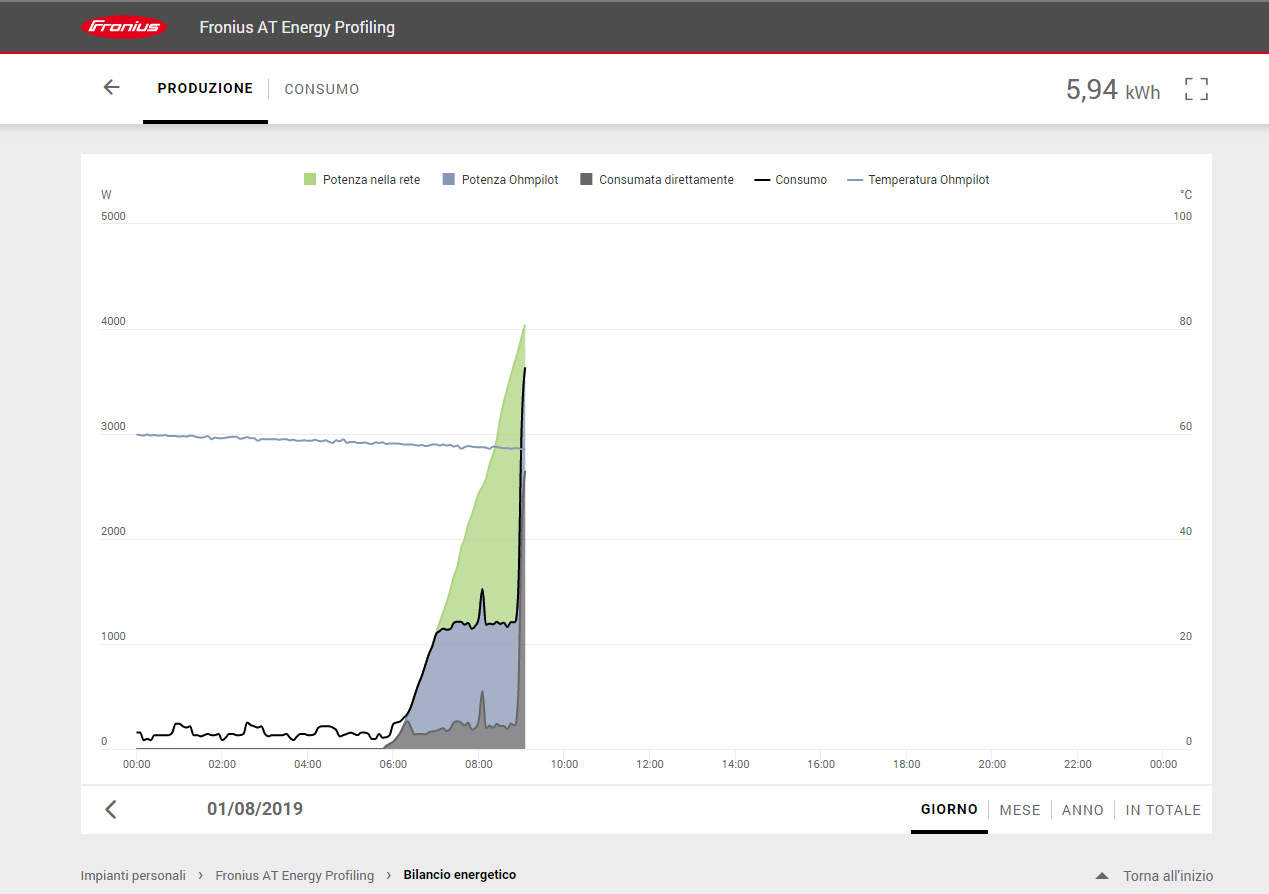Click the Torna all'inizio link
Image resolution: width=1269 pixels, height=894 pixels.
(1167, 876)
